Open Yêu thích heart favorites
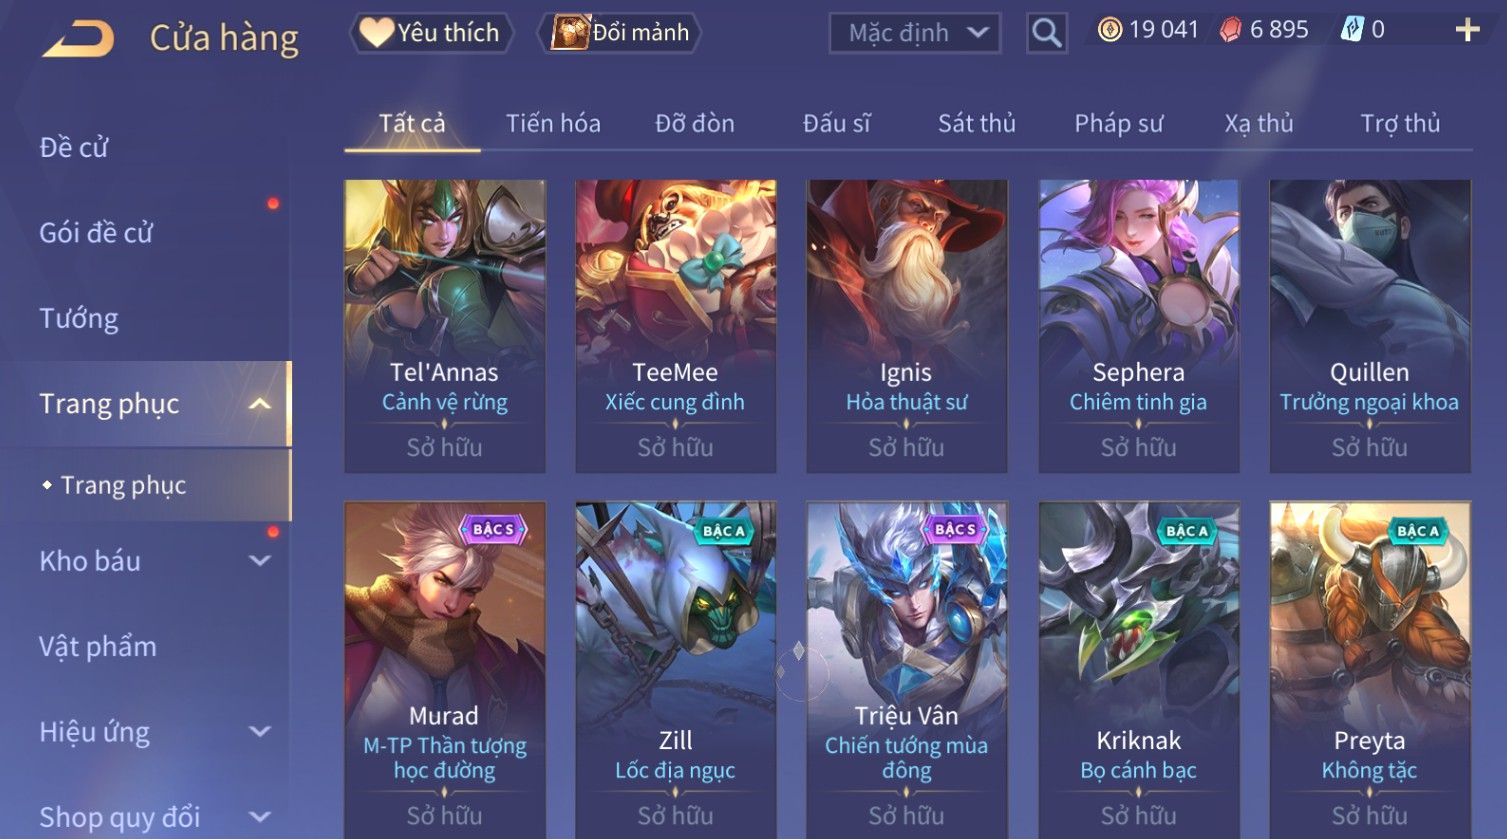 pos(431,33)
